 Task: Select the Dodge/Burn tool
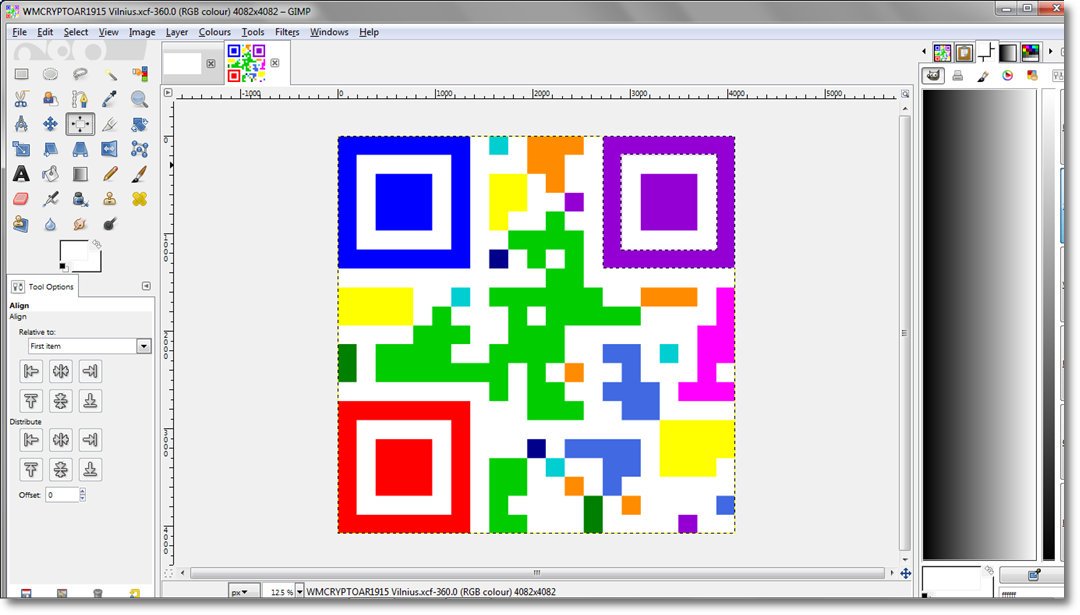[x=110, y=224]
